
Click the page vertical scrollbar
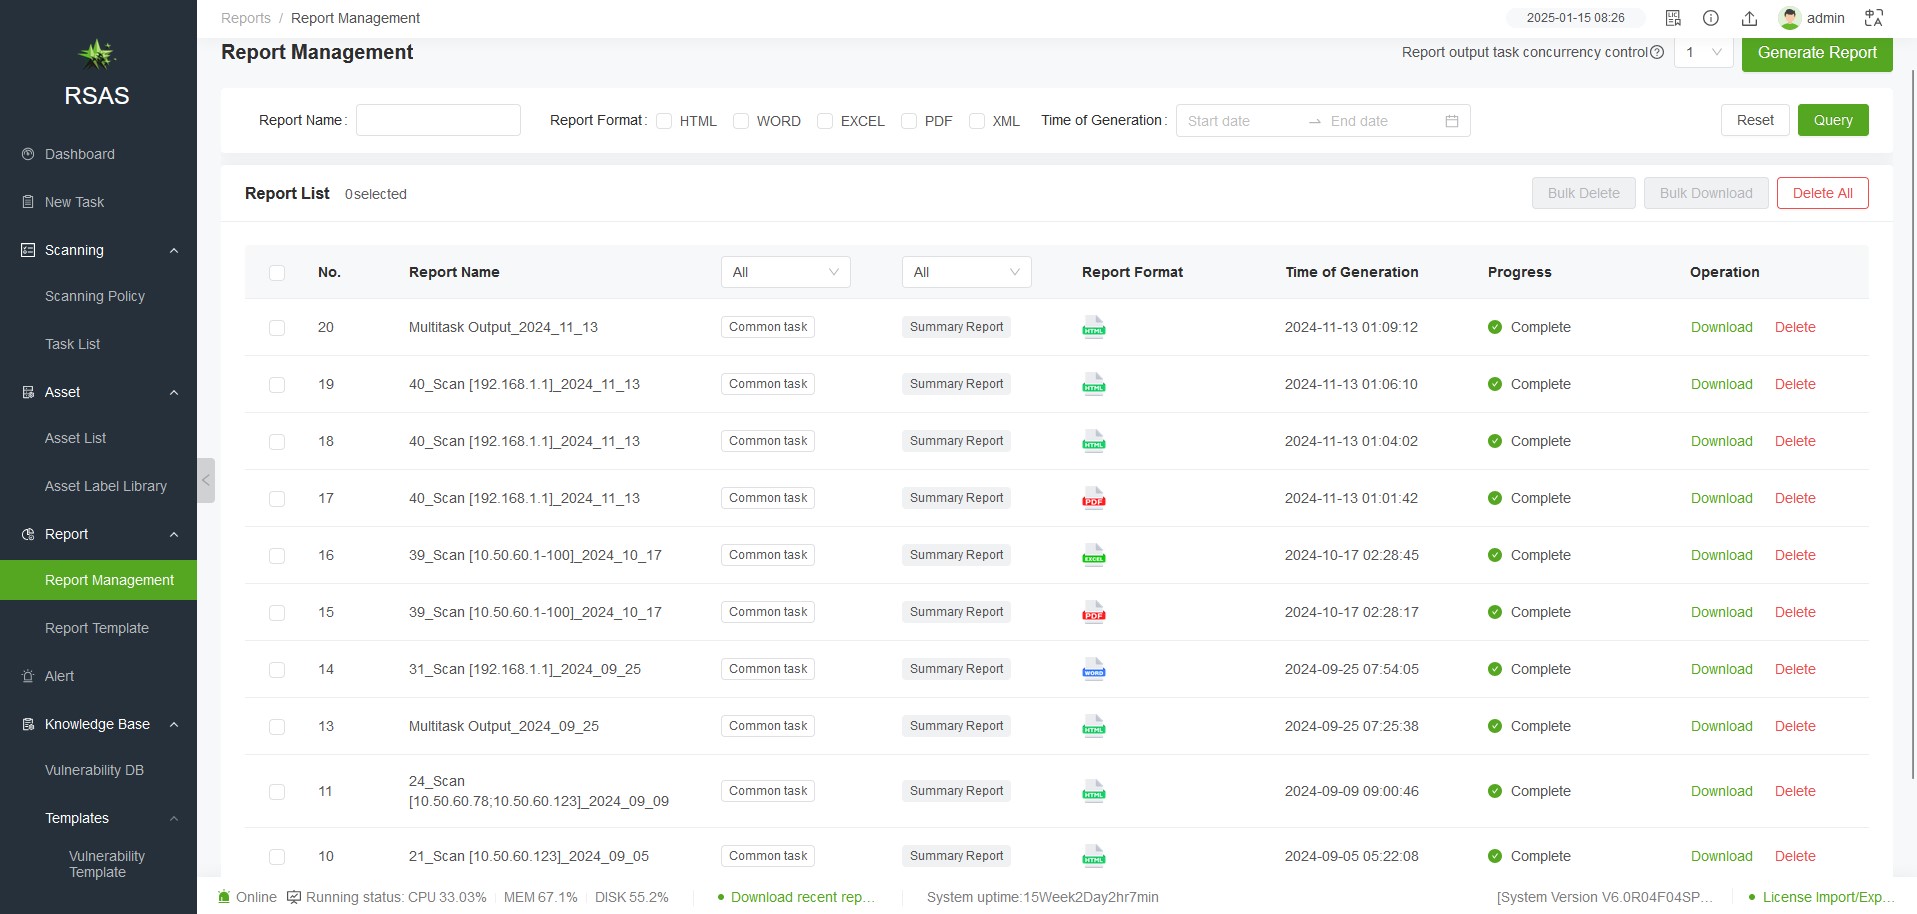point(1912,420)
